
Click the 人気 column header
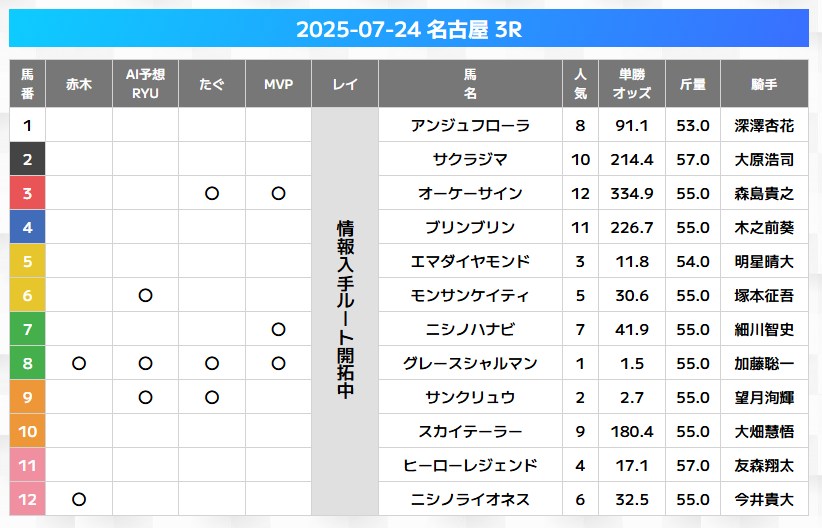pyautogui.click(x=580, y=84)
